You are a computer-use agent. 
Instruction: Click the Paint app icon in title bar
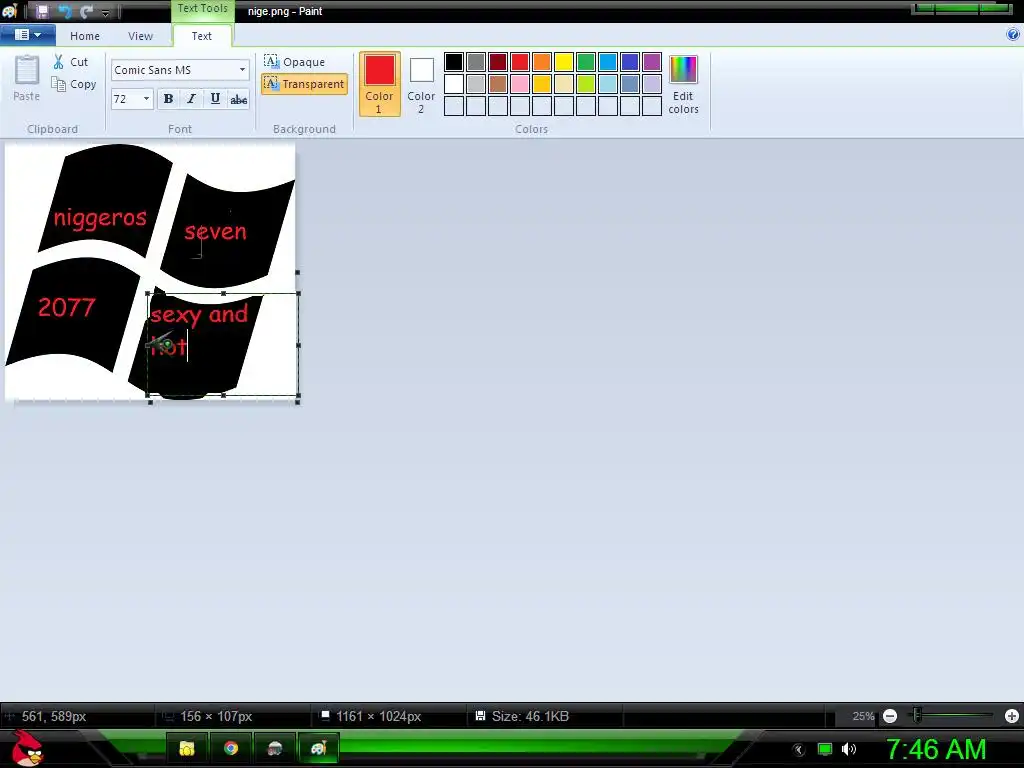pyautogui.click(x=9, y=11)
